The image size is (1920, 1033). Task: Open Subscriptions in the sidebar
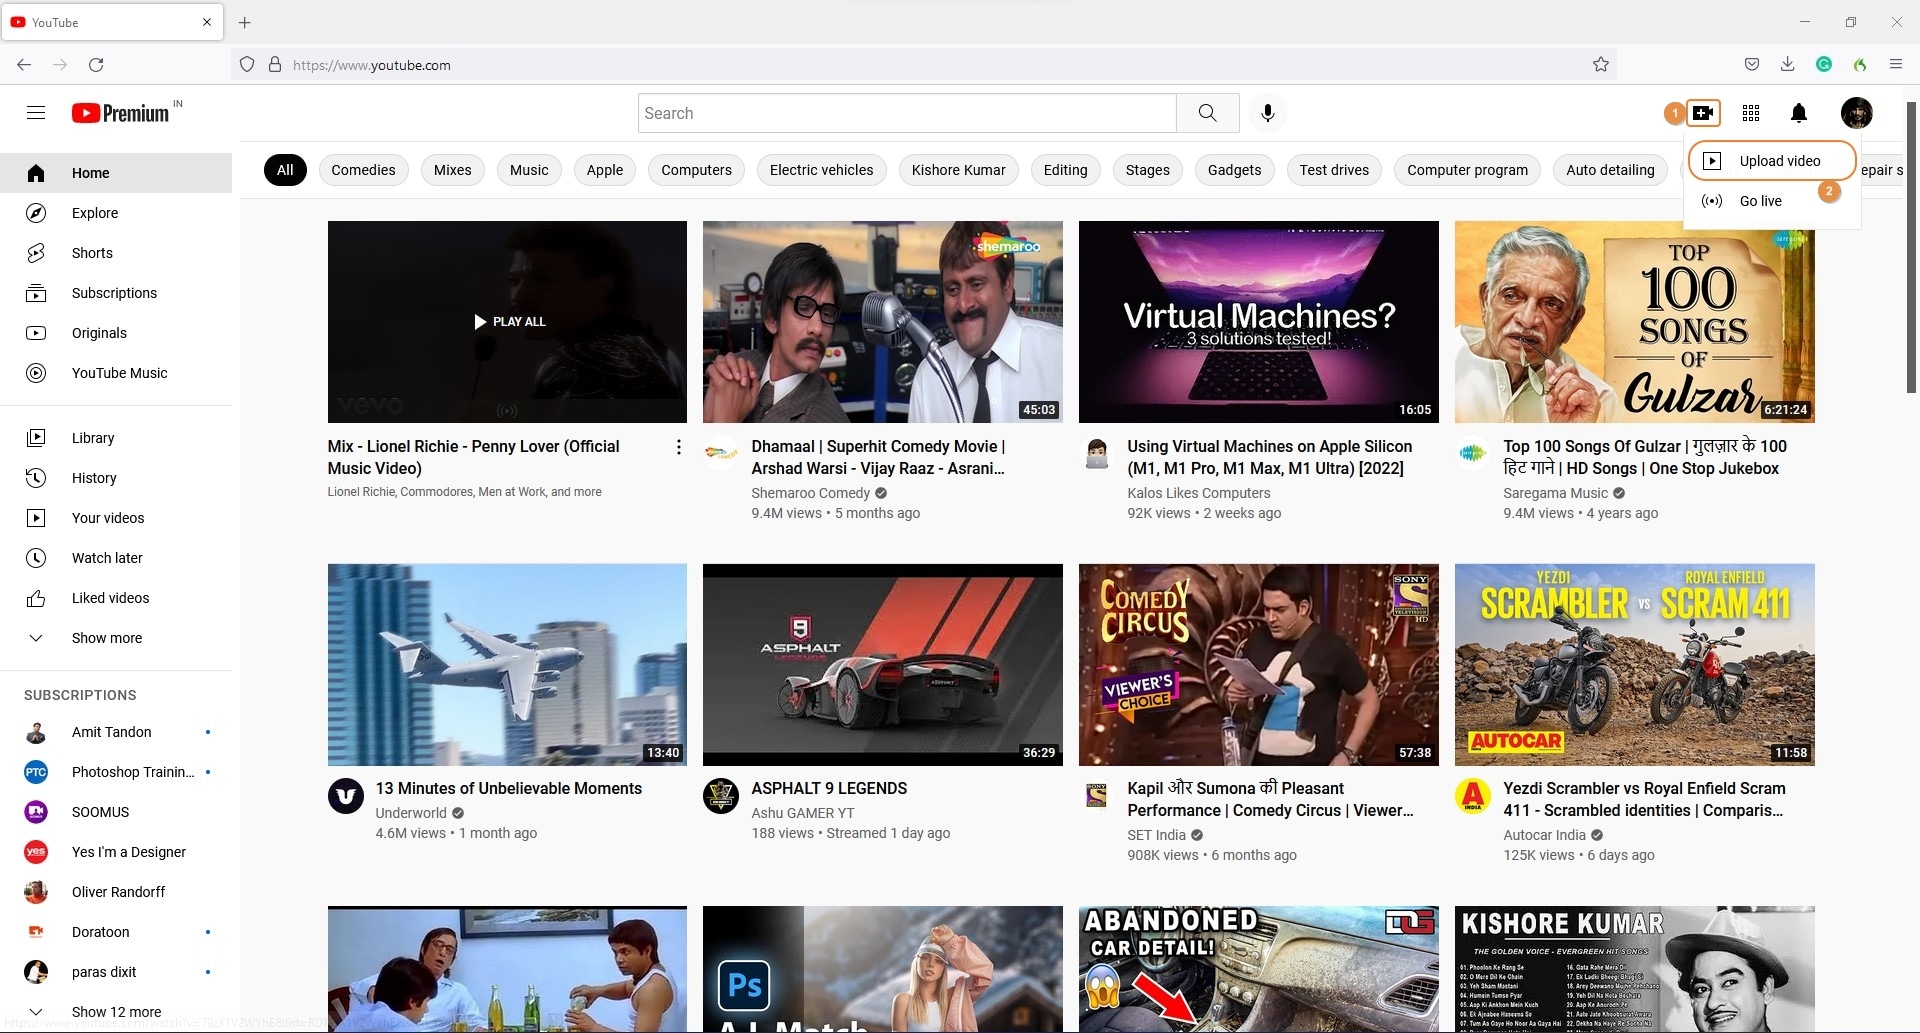pos(116,293)
